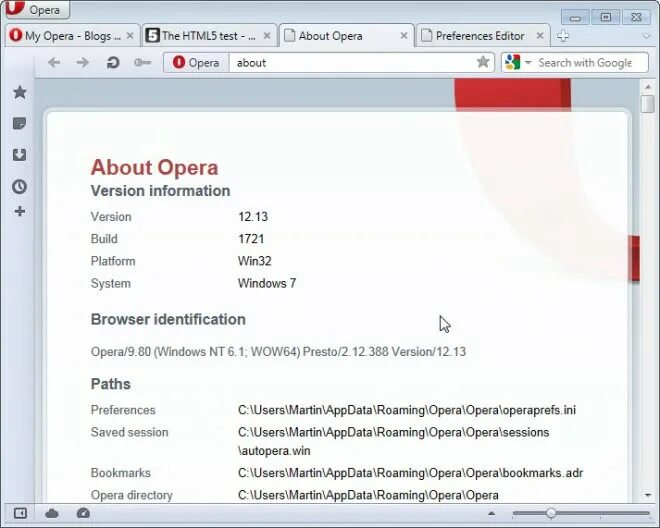Open search engine selector dropdown

(518, 63)
